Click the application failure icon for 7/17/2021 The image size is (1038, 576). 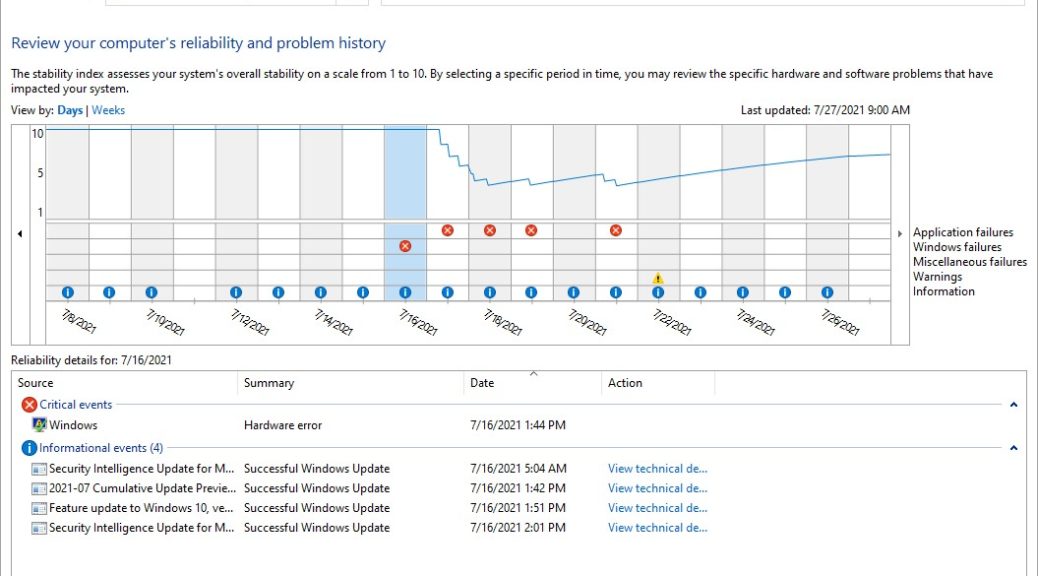point(448,230)
